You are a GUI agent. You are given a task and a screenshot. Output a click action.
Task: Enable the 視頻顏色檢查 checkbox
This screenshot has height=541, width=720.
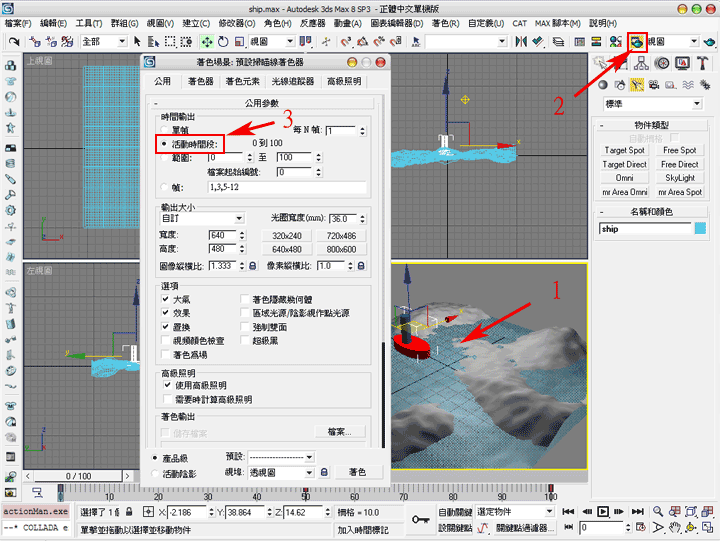165,340
